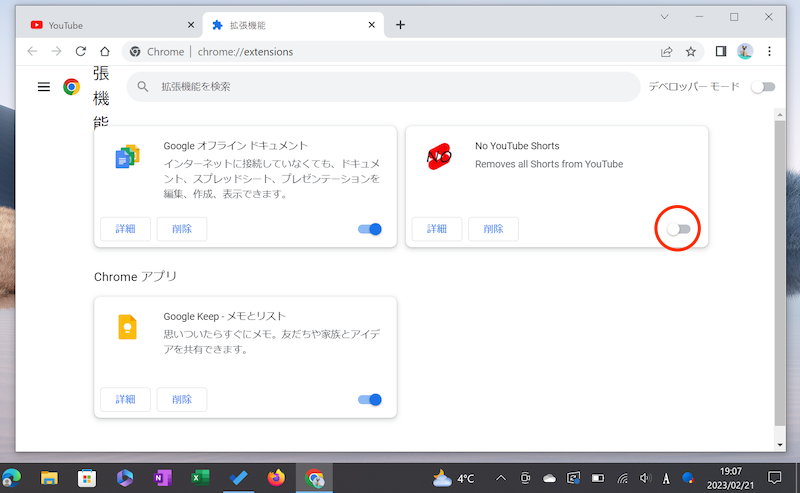The height and width of the screenshot is (493, 800).
Task: Disable Google Offline Docs extension toggle
Action: (x=369, y=229)
